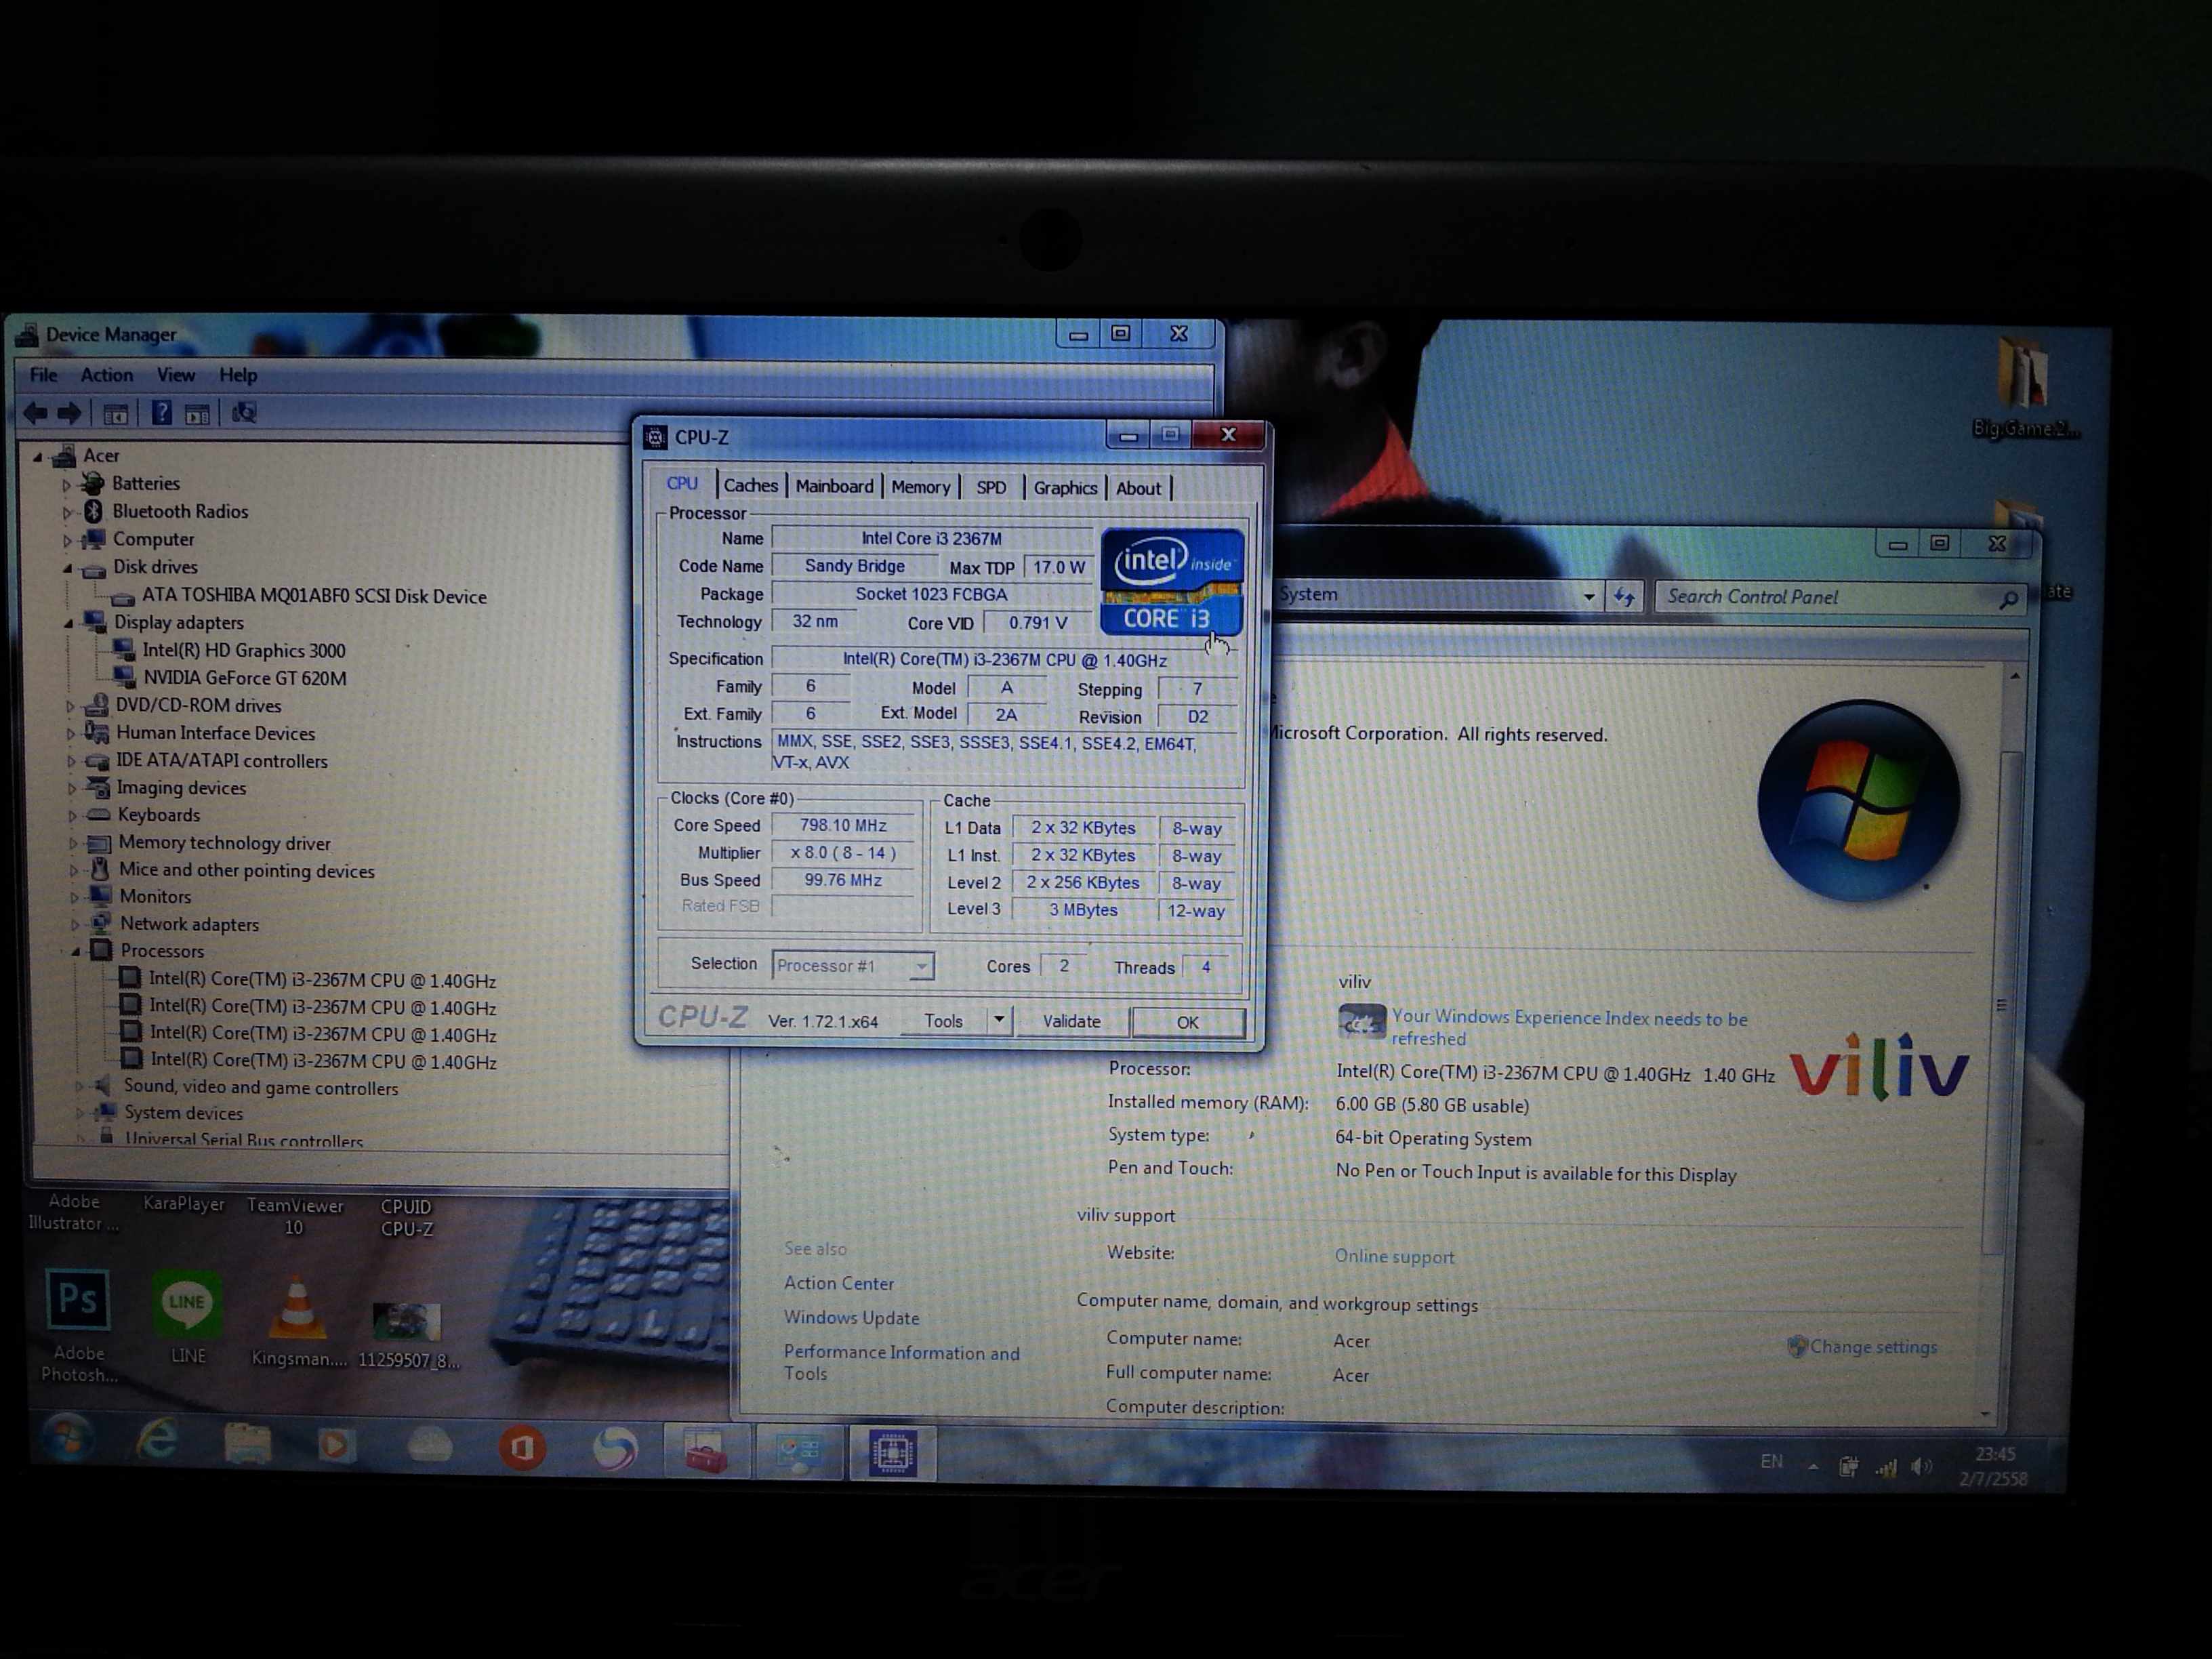Click Change settings link
This screenshot has width=2212, height=1659.
(1872, 1347)
